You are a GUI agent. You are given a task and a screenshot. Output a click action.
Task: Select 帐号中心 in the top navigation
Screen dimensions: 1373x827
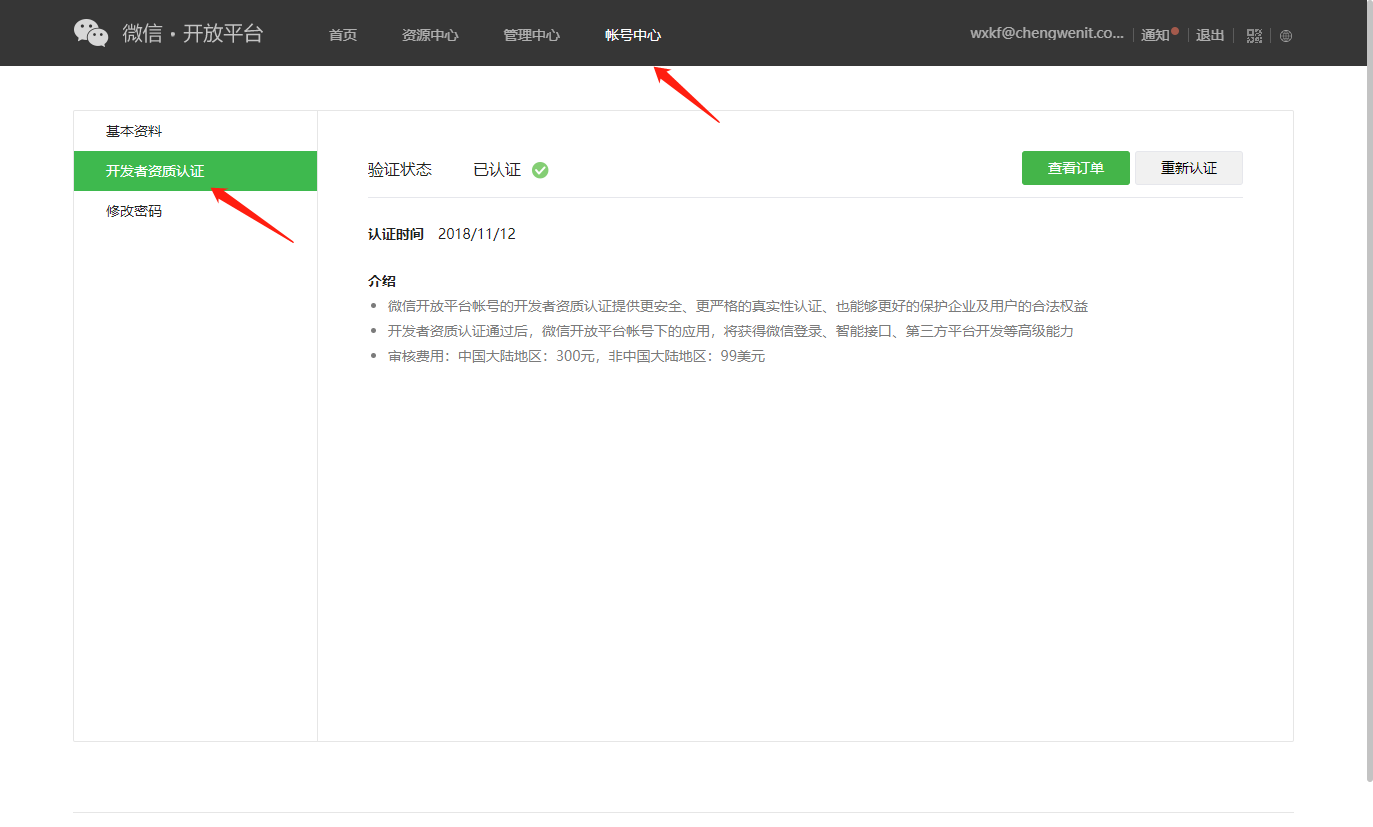coord(632,35)
